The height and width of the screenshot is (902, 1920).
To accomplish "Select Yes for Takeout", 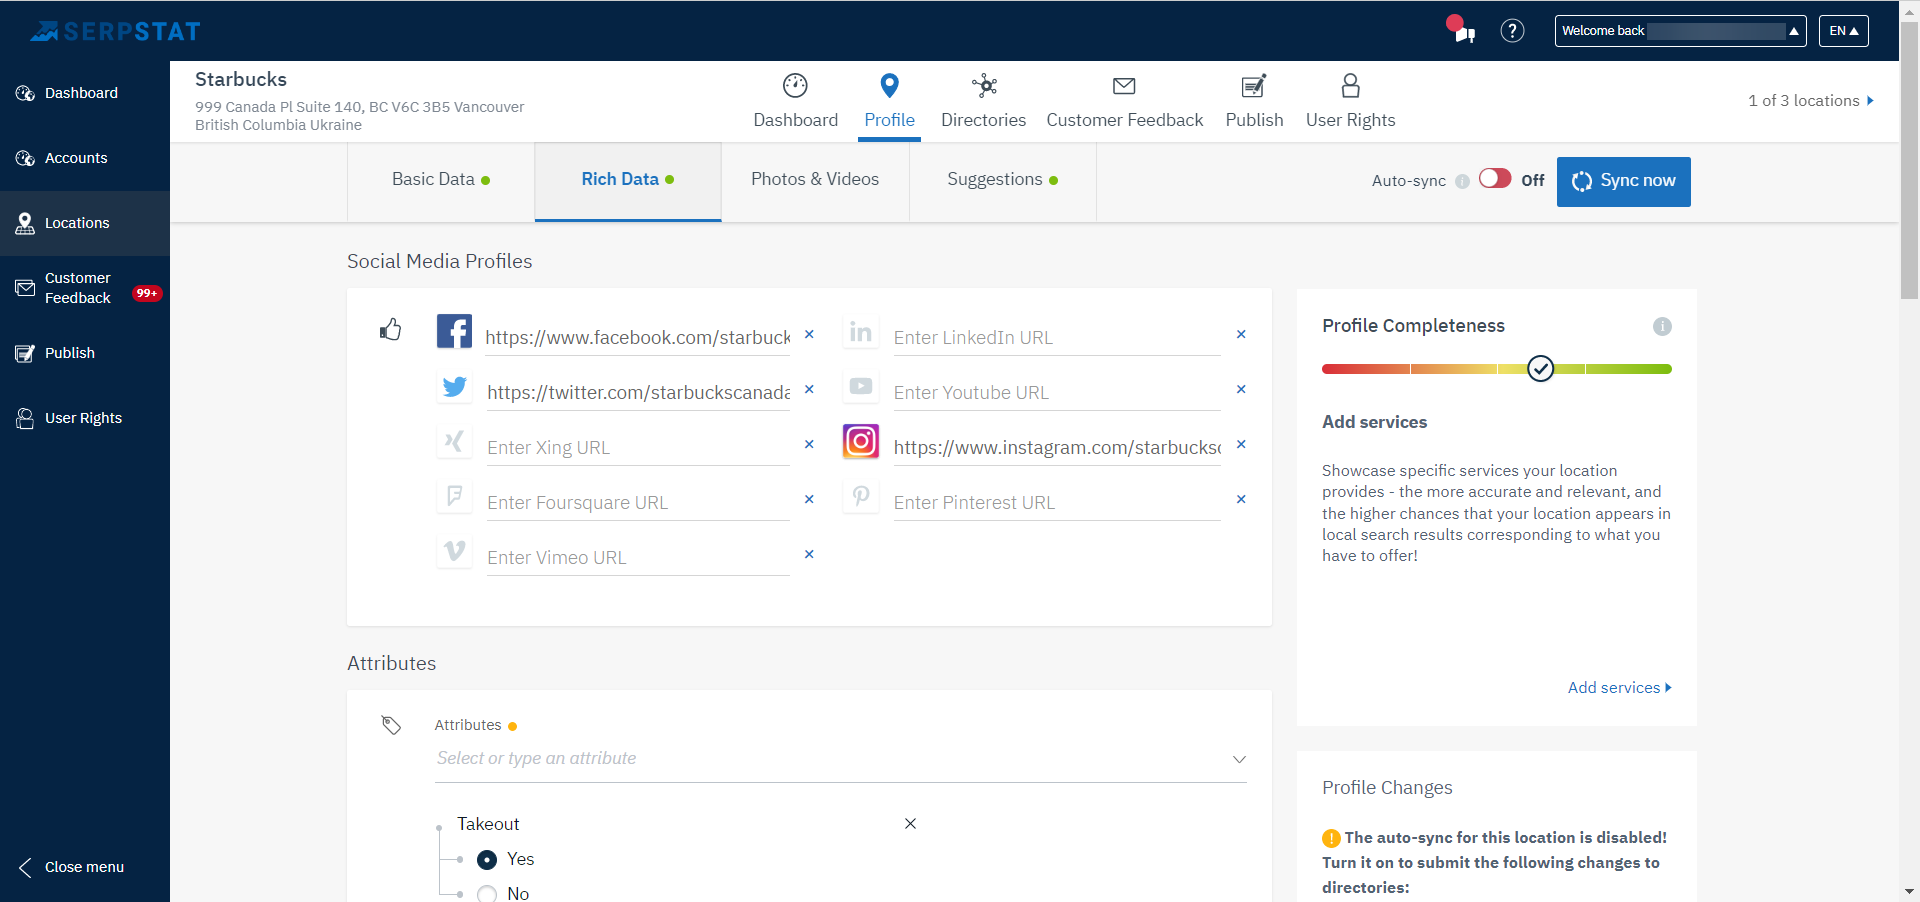I will (487, 859).
